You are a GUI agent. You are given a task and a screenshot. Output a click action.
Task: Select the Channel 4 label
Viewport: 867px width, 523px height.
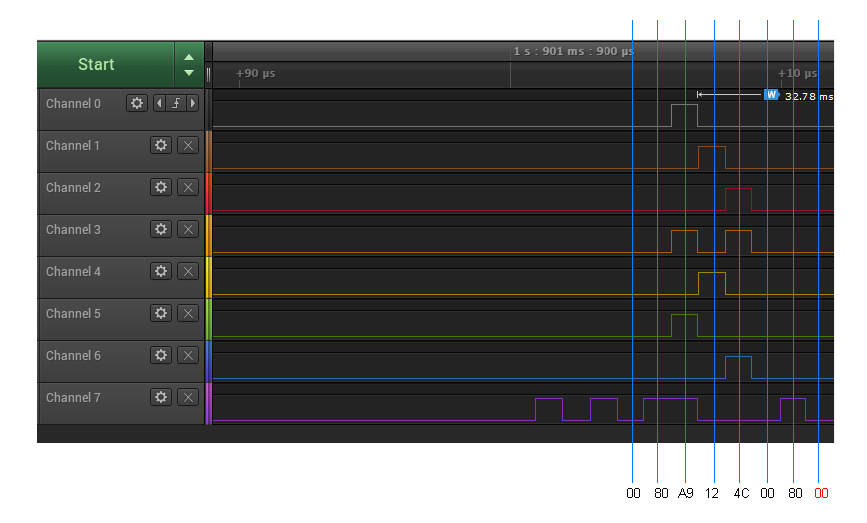click(73, 271)
